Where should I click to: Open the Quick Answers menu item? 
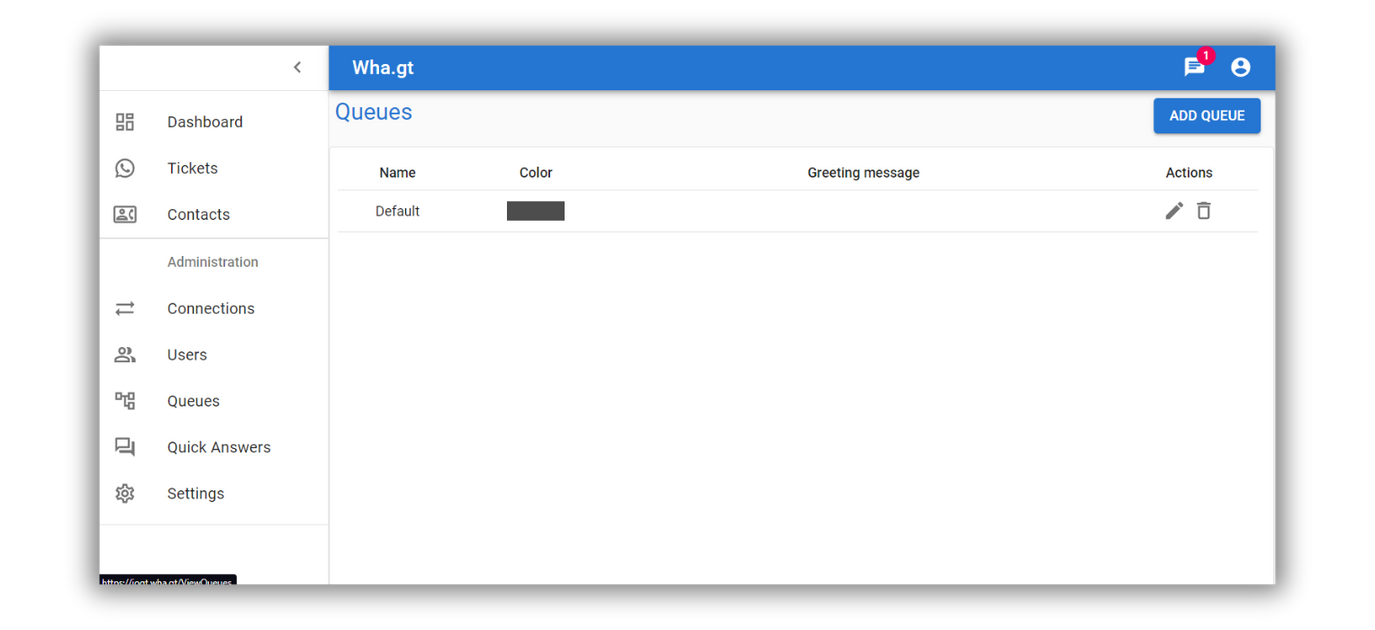coord(218,447)
